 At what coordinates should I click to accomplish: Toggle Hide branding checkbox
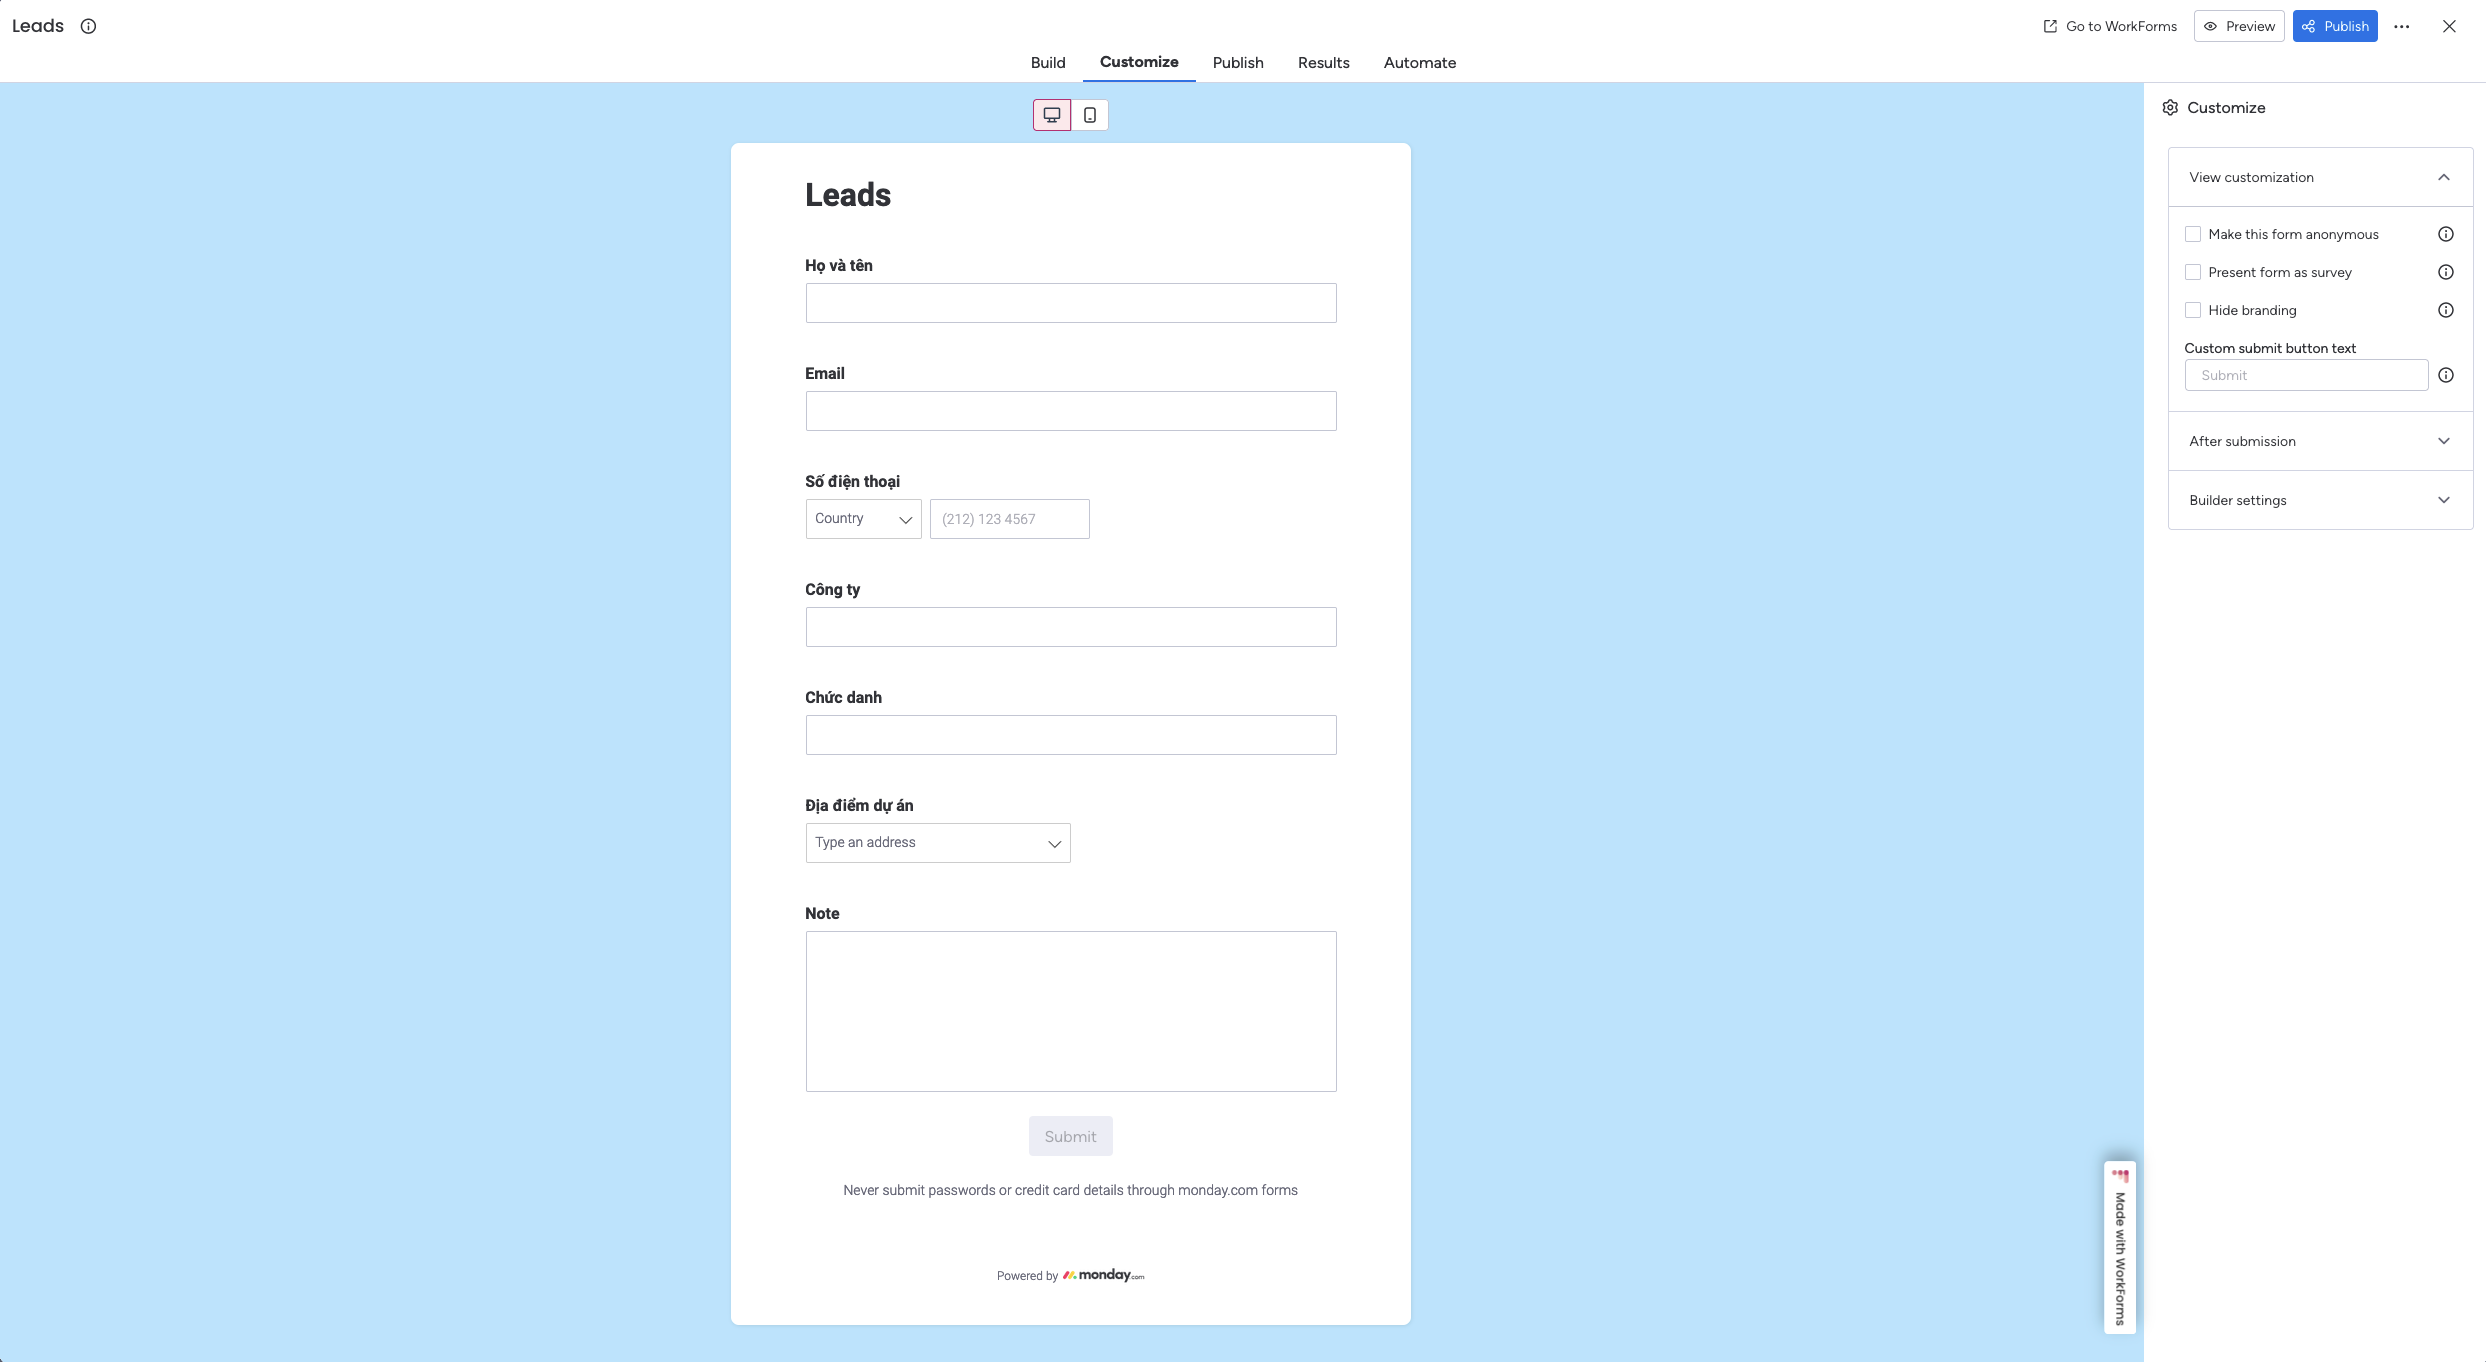click(2193, 310)
